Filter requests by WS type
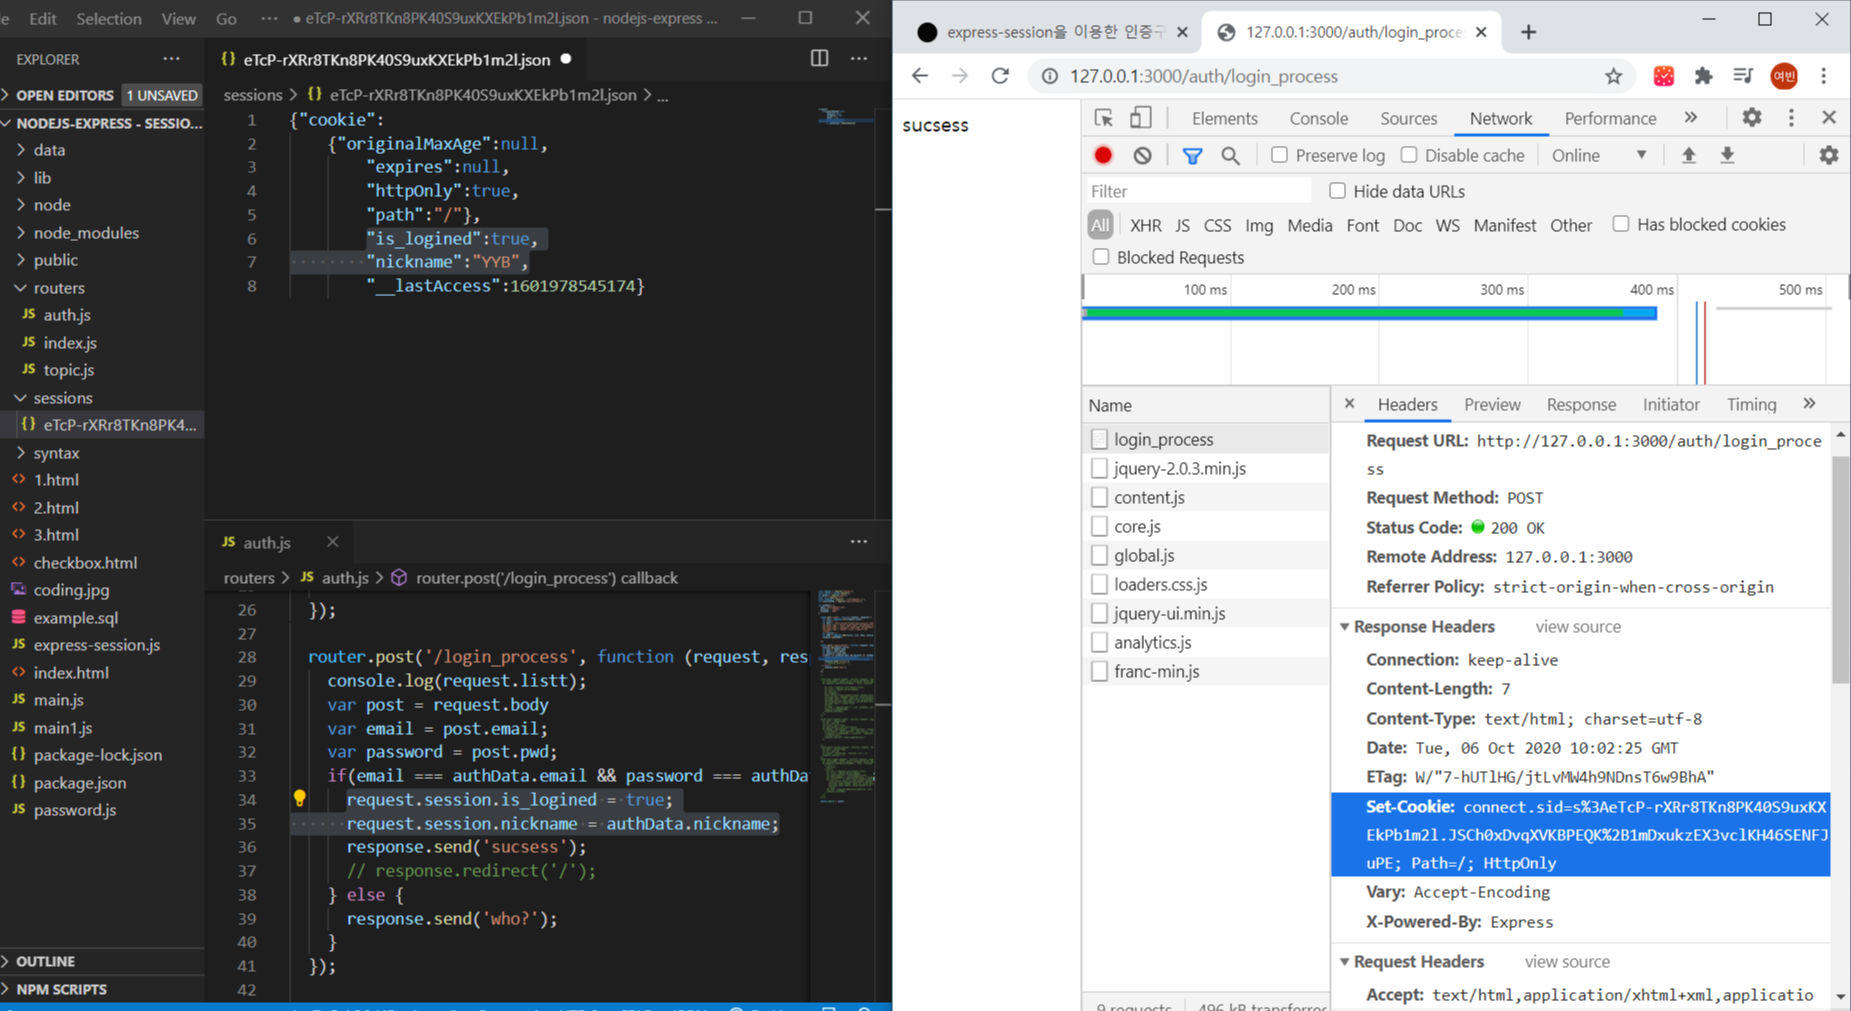 (1447, 225)
